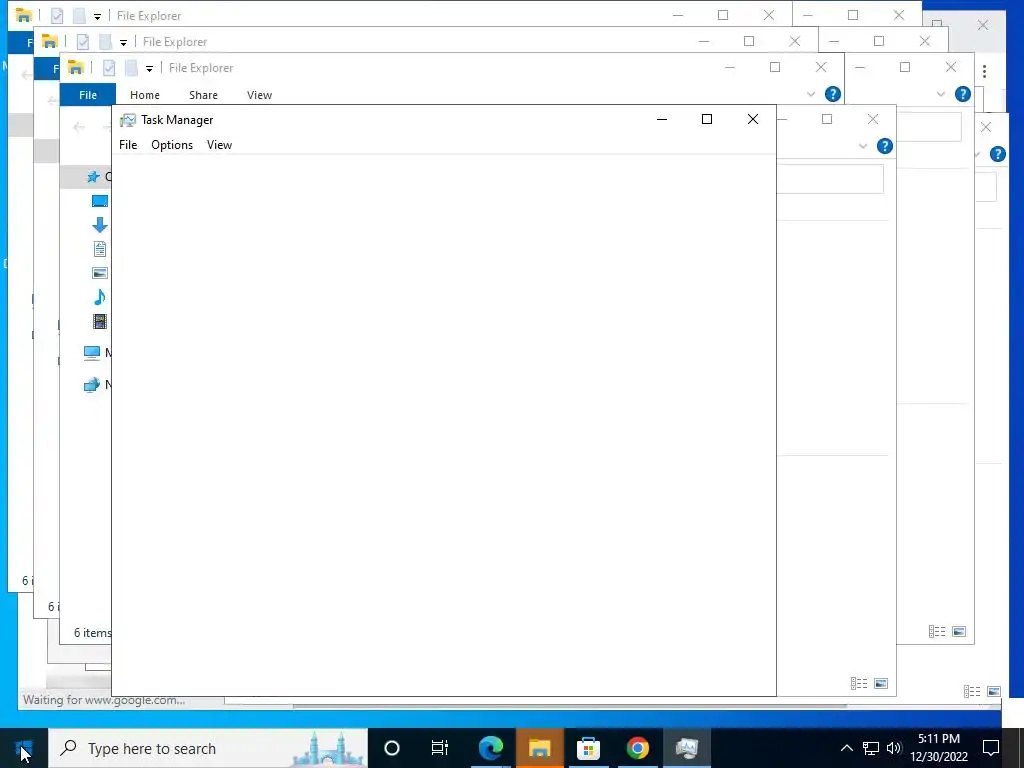Open Task Manager's File menu
Image resolution: width=1024 pixels, height=768 pixels.
click(x=128, y=145)
